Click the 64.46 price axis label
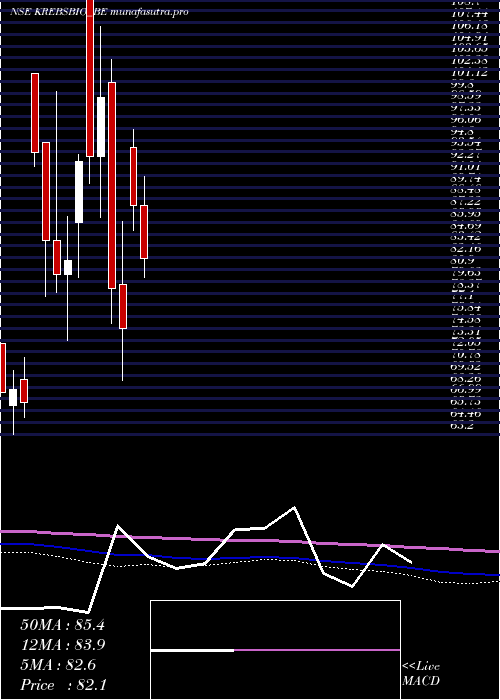Screen dimensions: 500x700 (x=467, y=414)
